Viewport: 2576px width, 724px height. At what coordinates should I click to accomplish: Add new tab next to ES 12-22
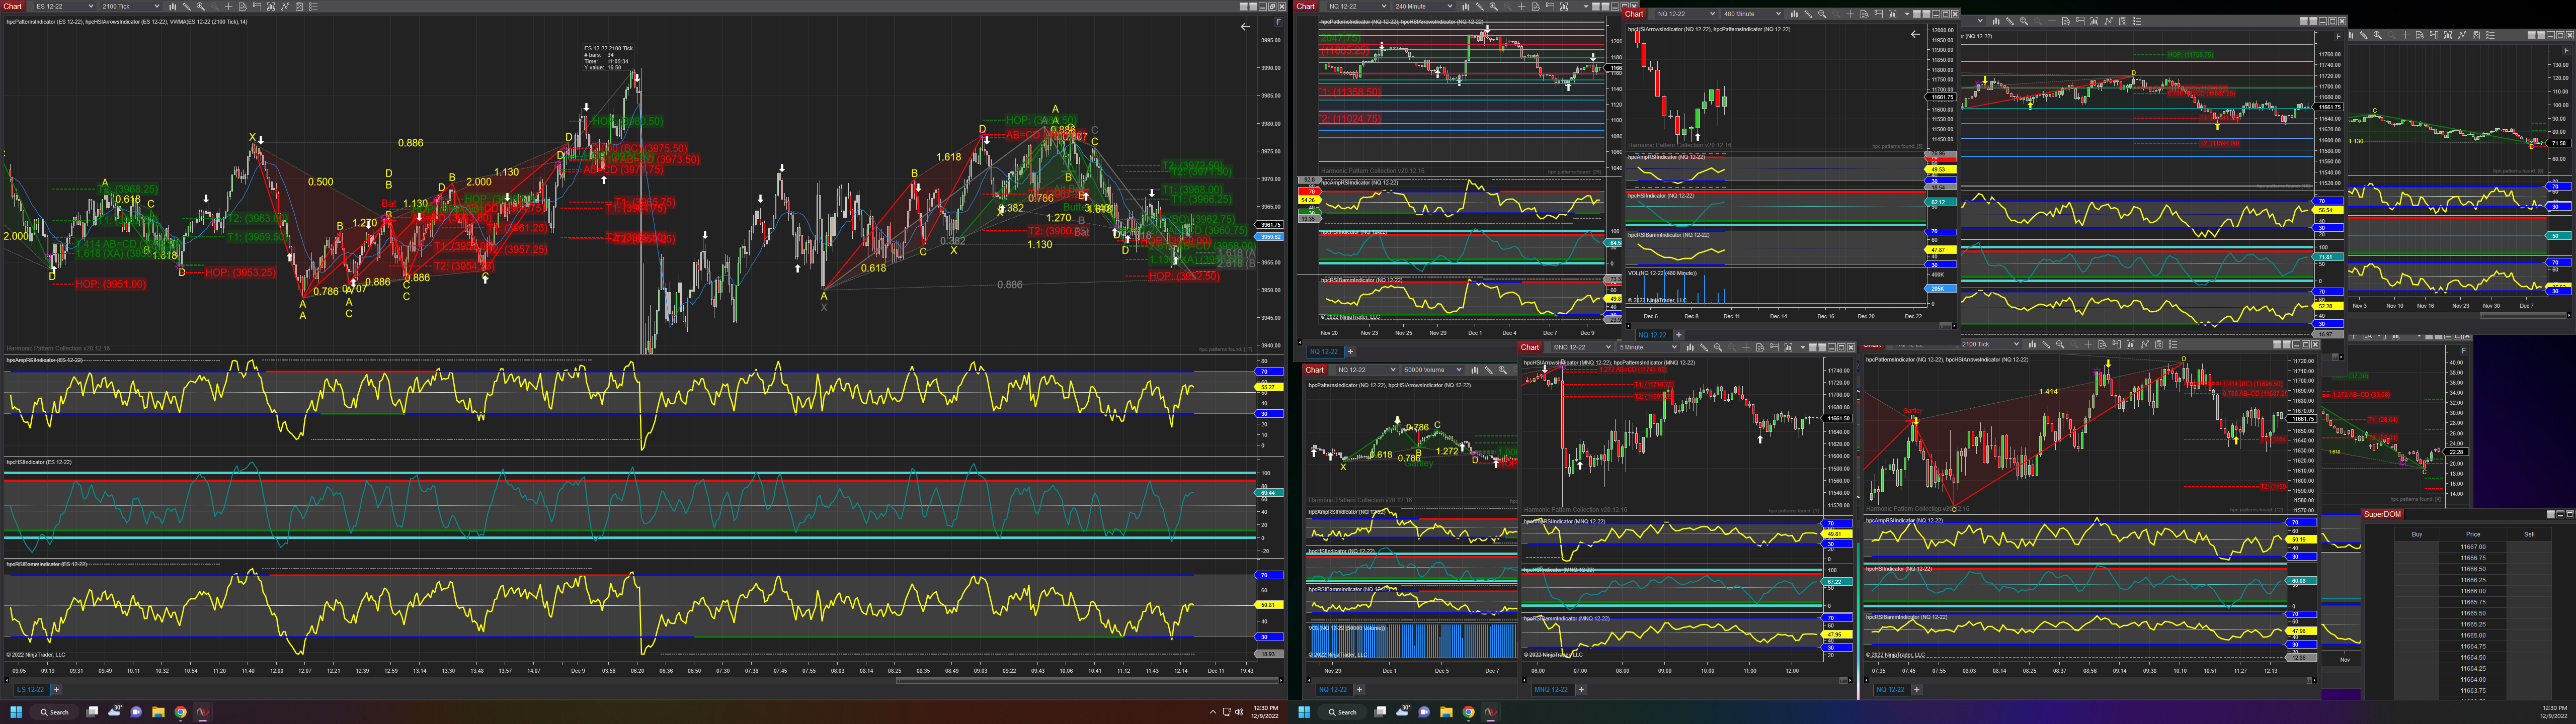(x=56, y=689)
